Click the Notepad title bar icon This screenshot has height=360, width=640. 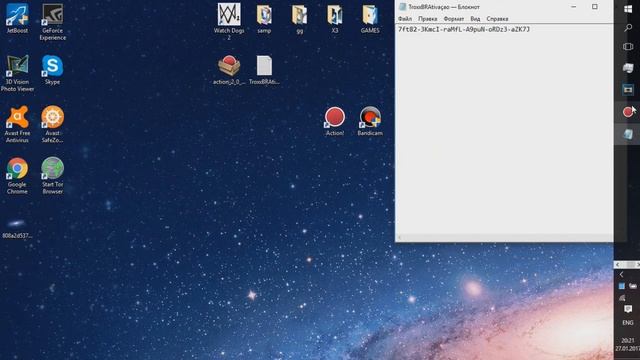coord(402,7)
